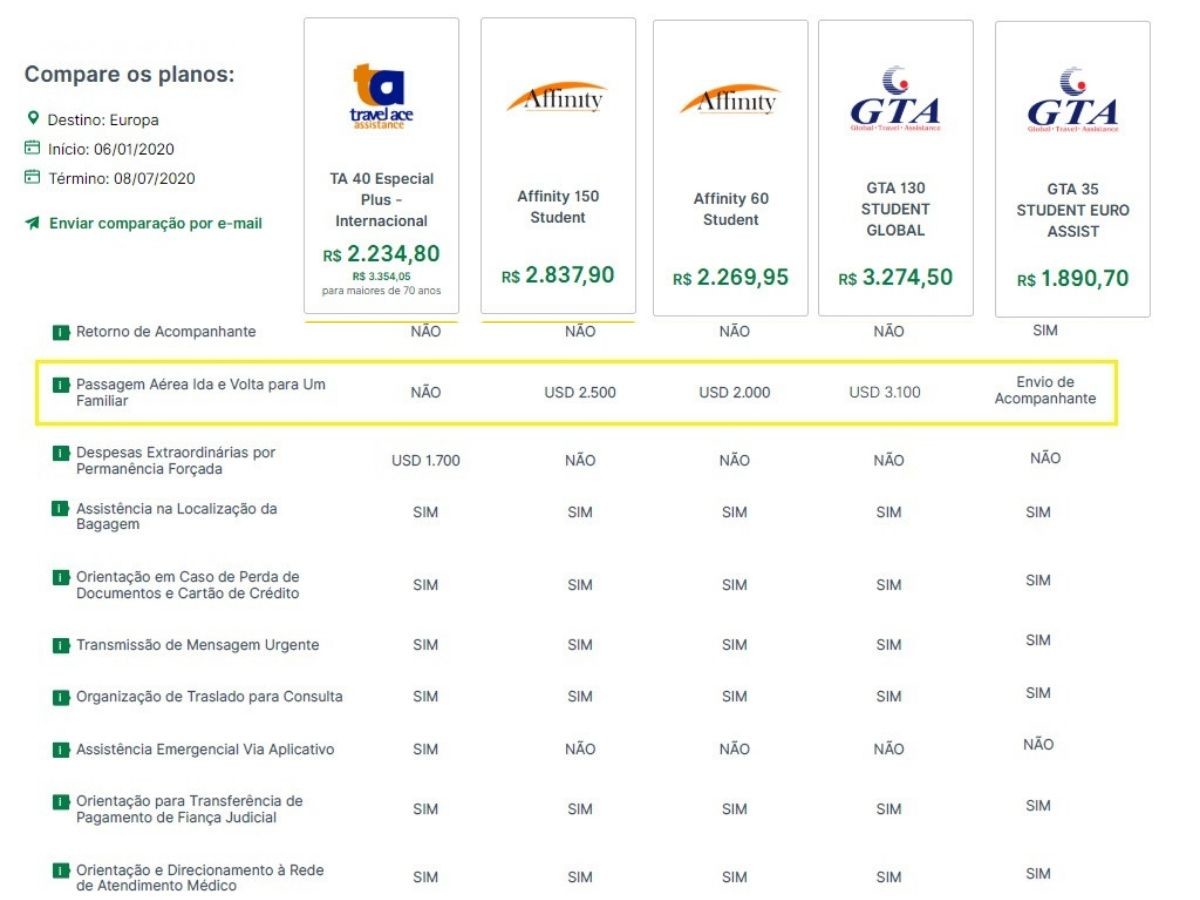Click info icon for Pagamento de Fiança Judicial

[x=61, y=802]
